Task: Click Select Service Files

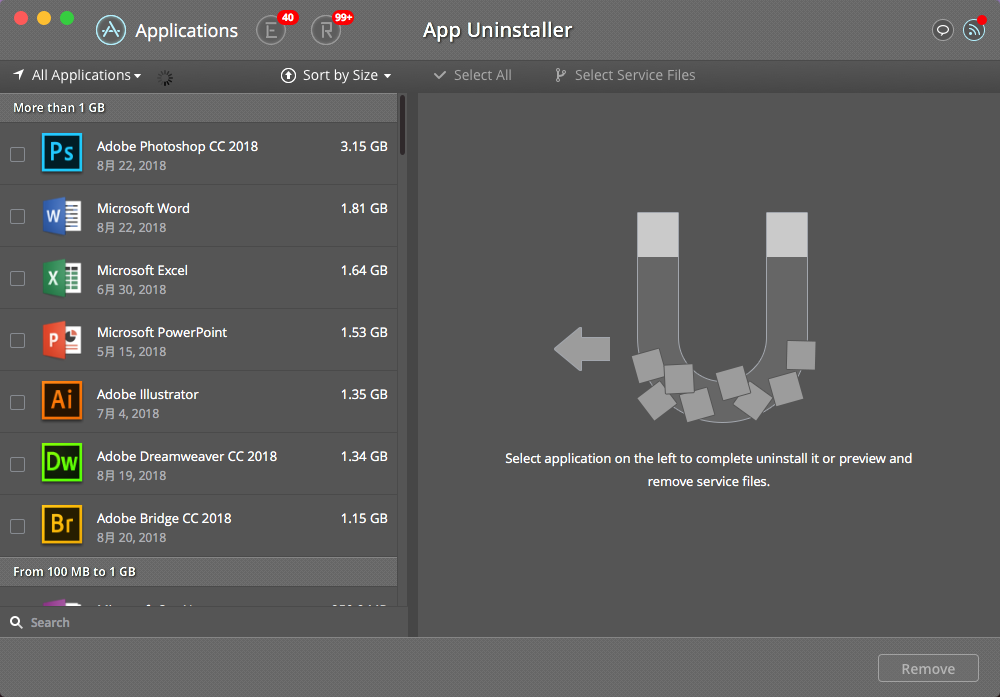Action: 625,75
